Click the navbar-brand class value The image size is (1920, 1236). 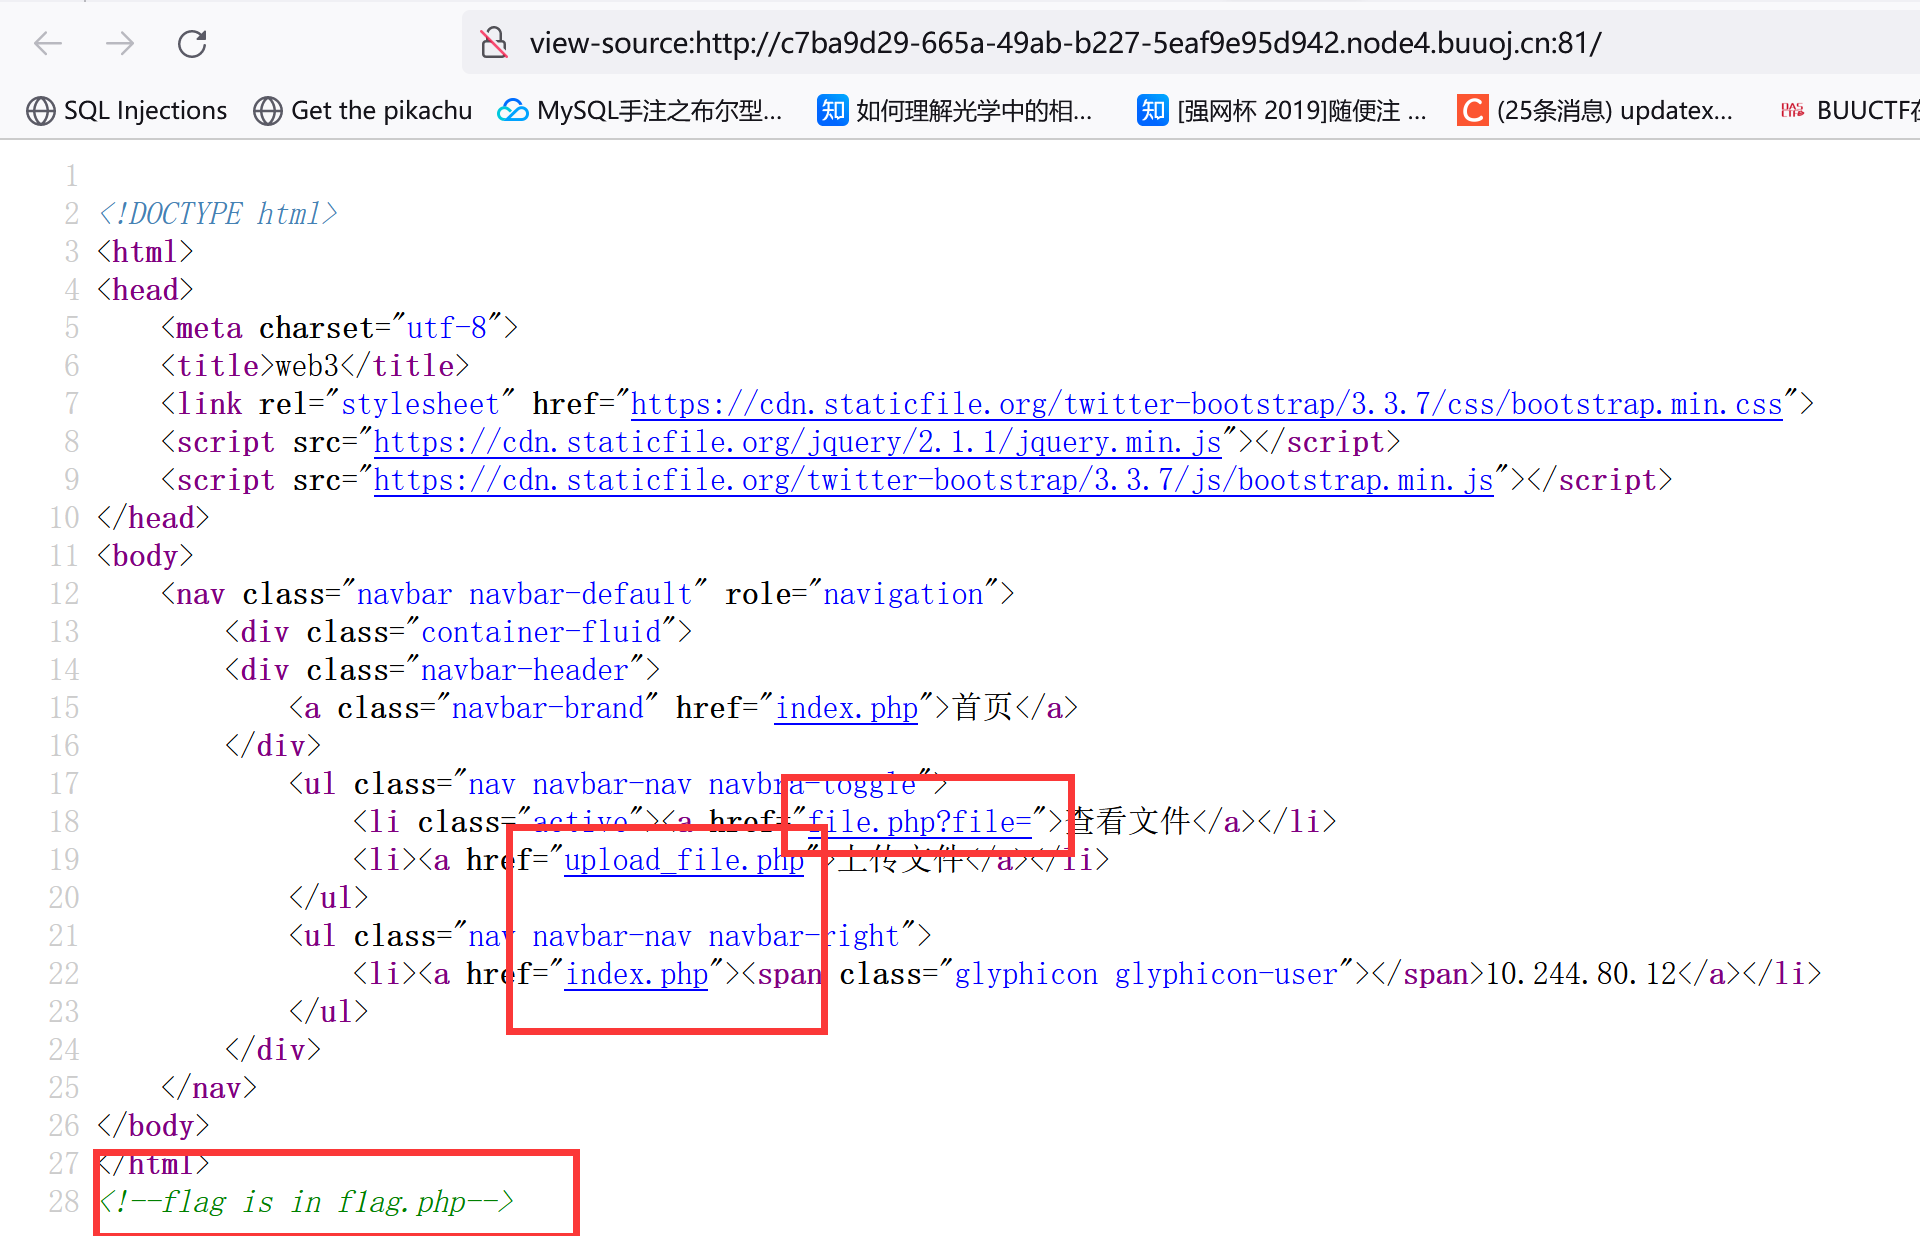click(x=547, y=708)
